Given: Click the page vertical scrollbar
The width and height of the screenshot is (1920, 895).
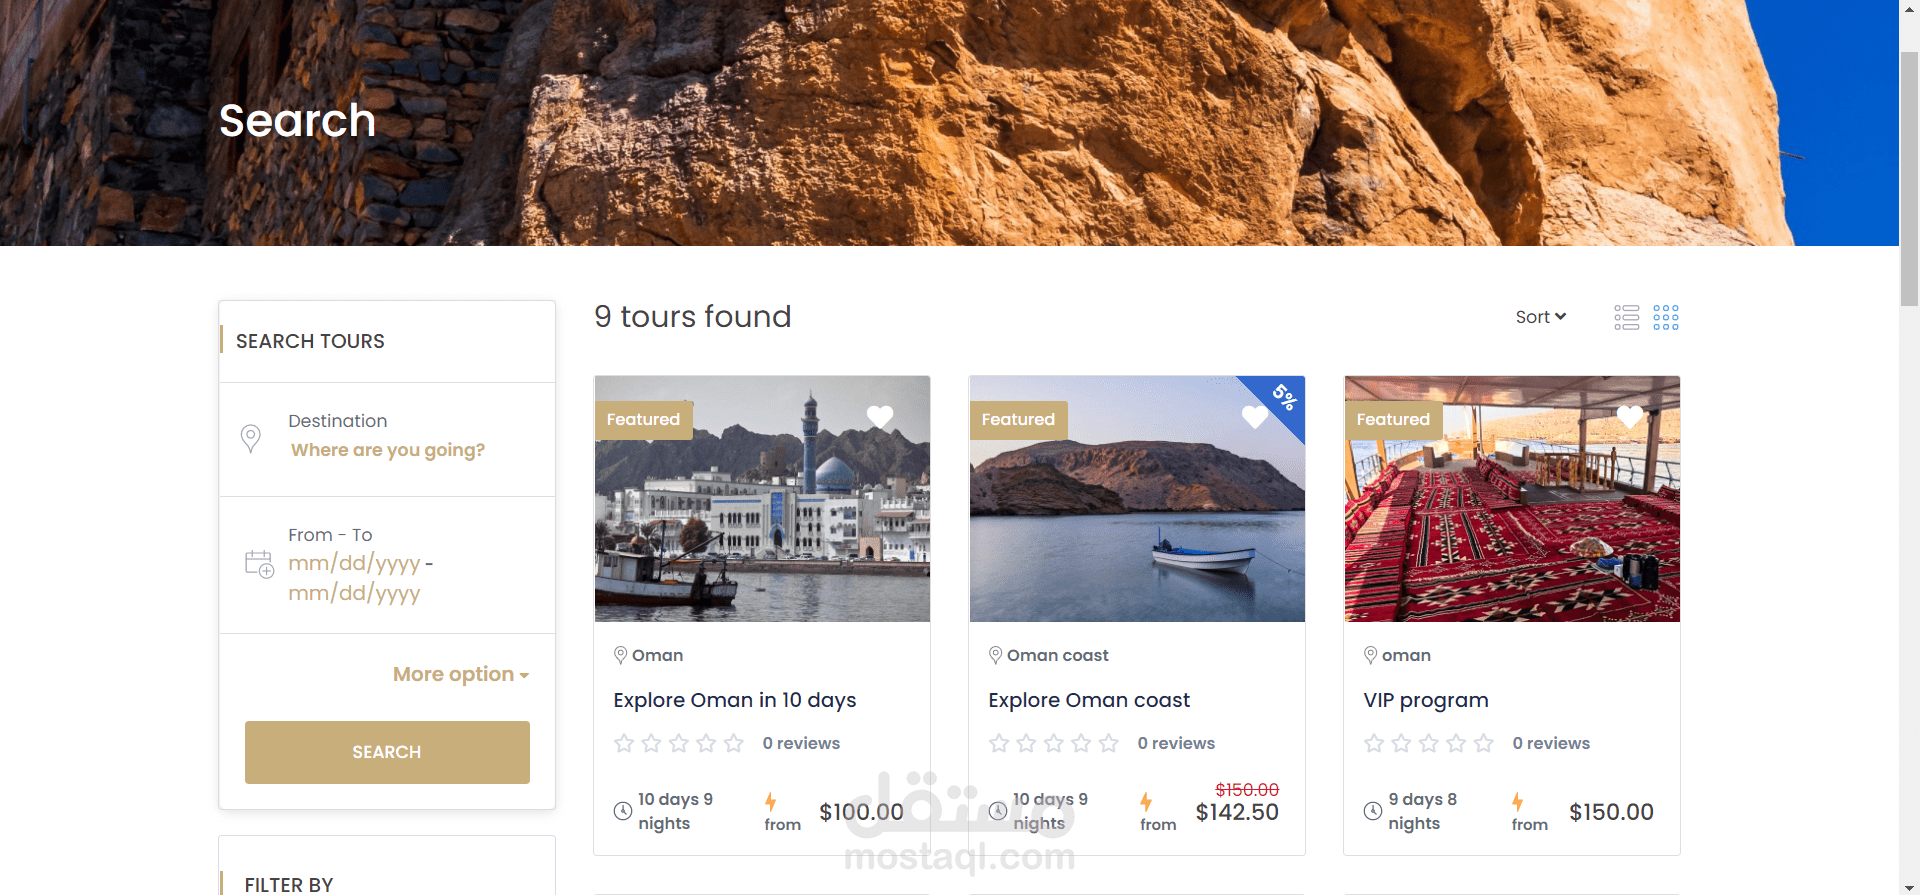Looking at the screenshot, I should tap(1909, 180).
